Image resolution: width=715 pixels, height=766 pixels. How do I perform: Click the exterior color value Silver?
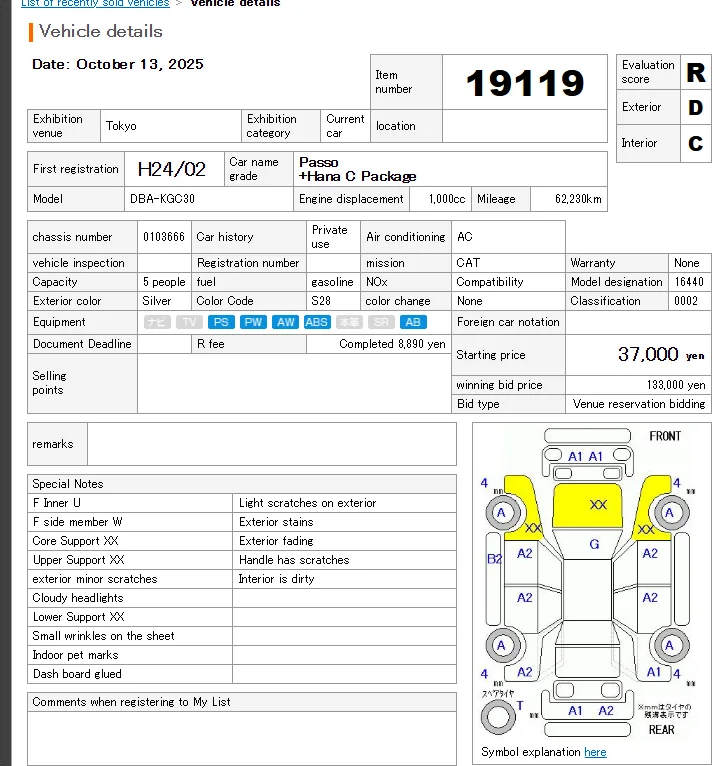click(157, 301)
